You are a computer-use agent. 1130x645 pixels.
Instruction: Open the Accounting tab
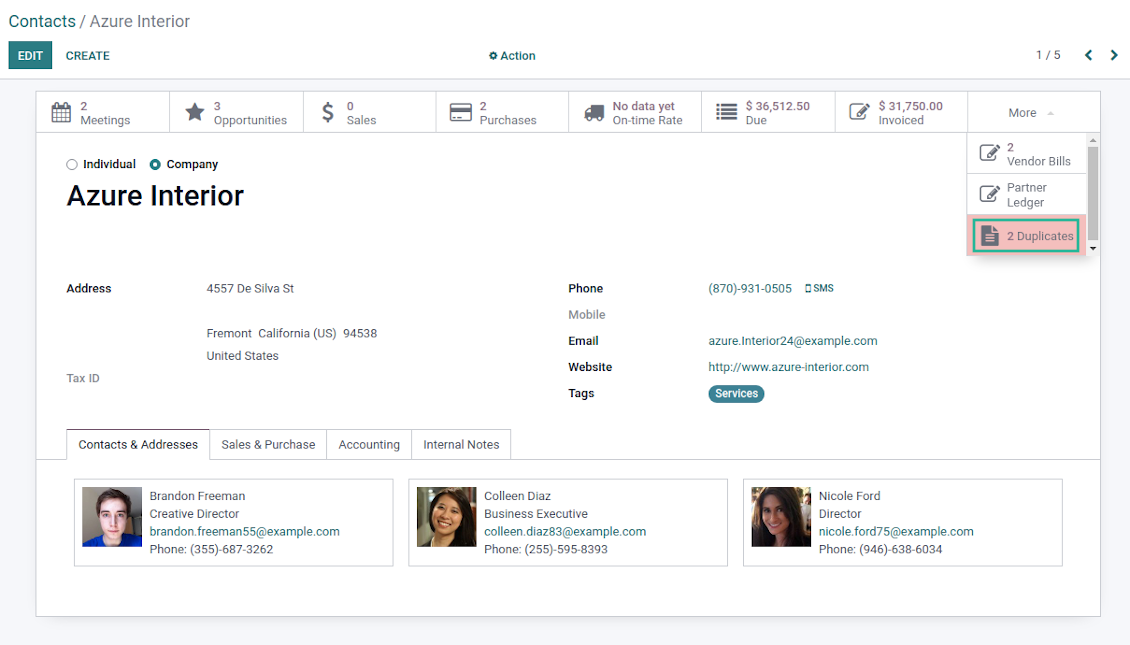coord(369,445)
